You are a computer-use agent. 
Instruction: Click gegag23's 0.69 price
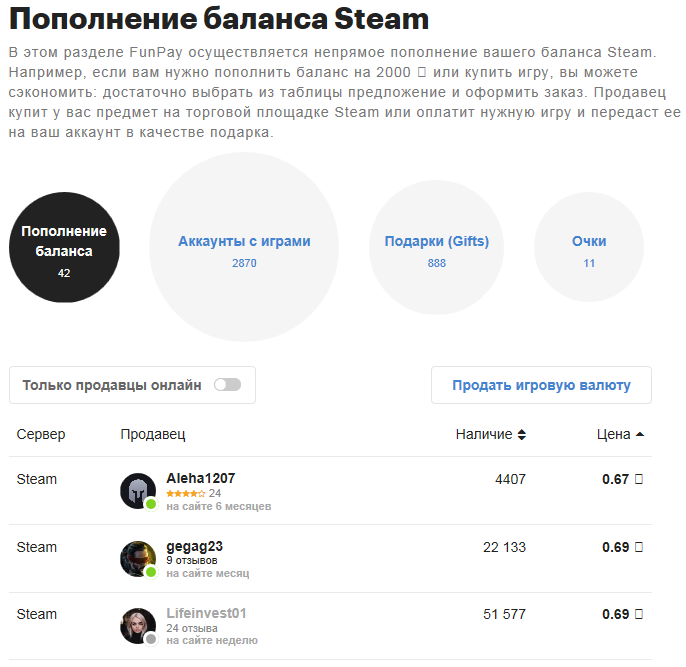623,547
